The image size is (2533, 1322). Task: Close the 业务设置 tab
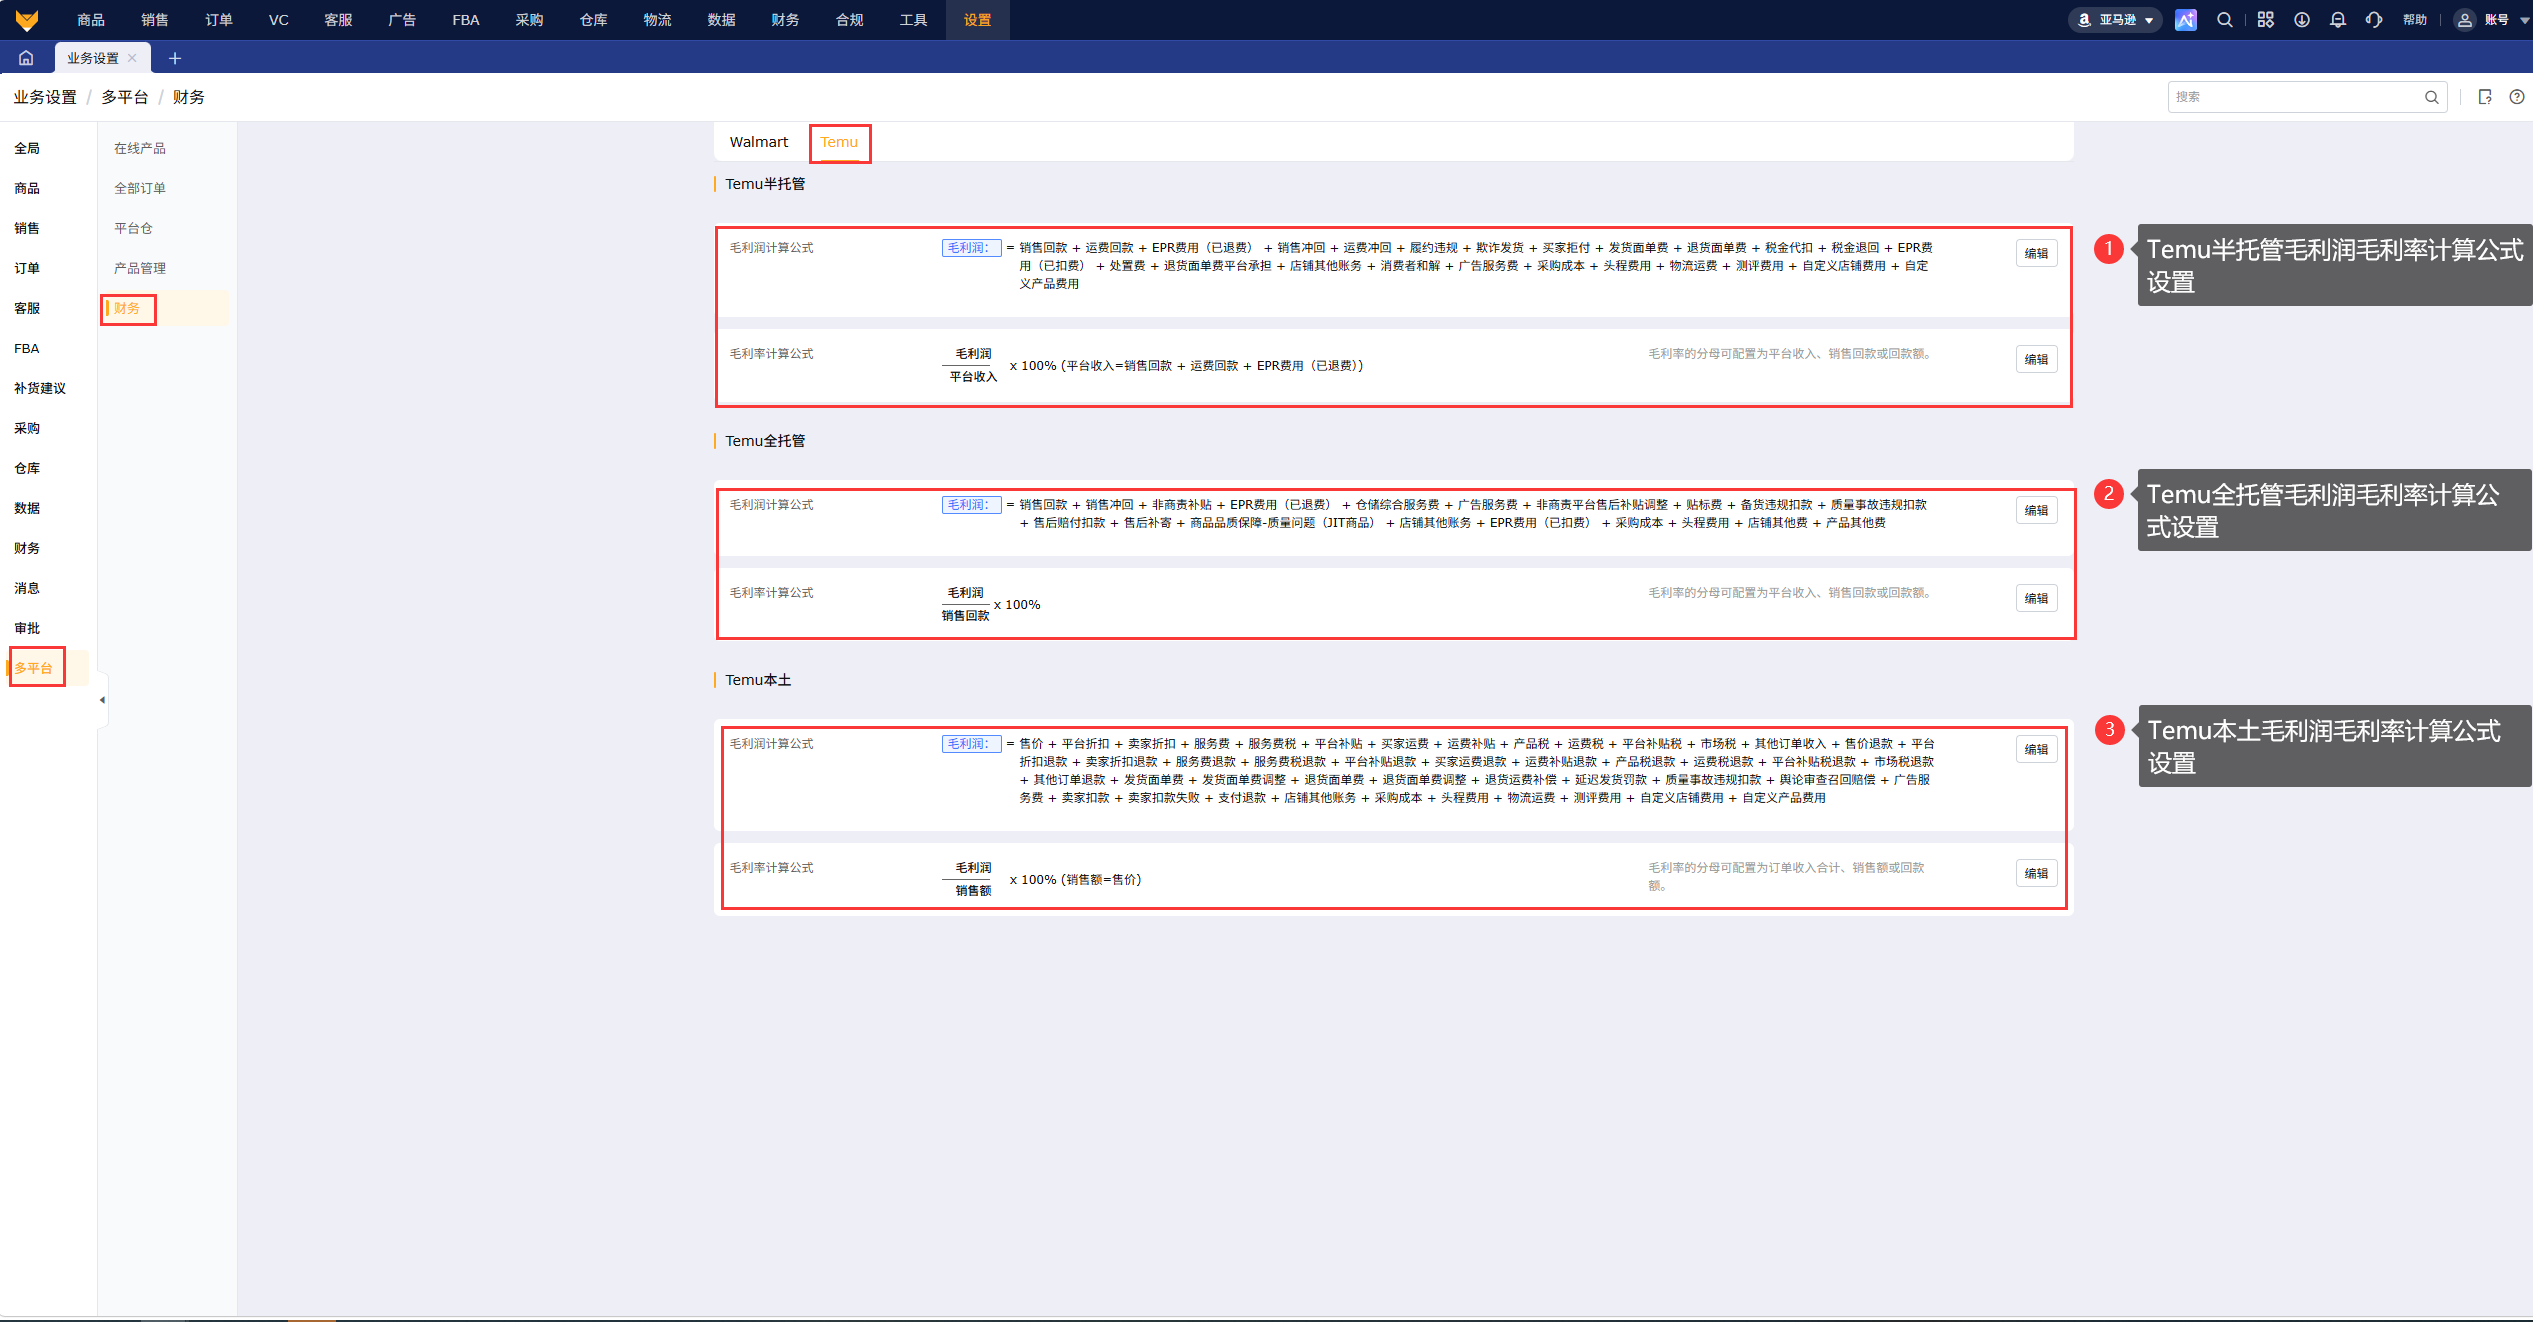pyautogui.click(x=132, y=58)
